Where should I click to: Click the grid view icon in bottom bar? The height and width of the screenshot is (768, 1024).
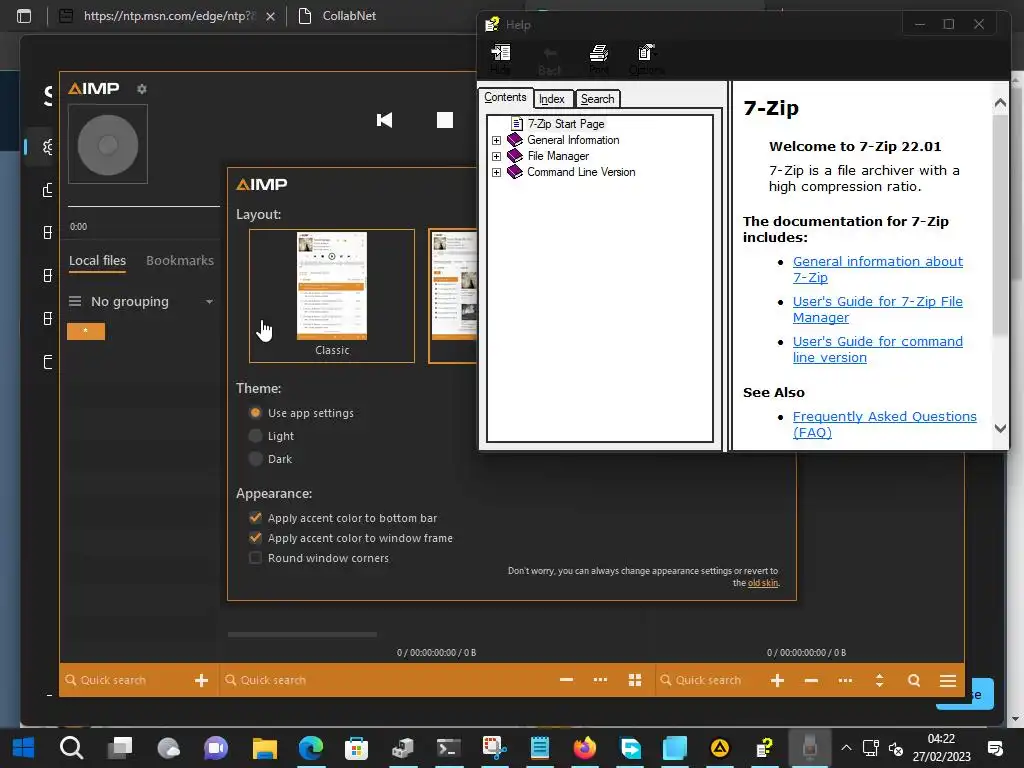pos(634,680)
